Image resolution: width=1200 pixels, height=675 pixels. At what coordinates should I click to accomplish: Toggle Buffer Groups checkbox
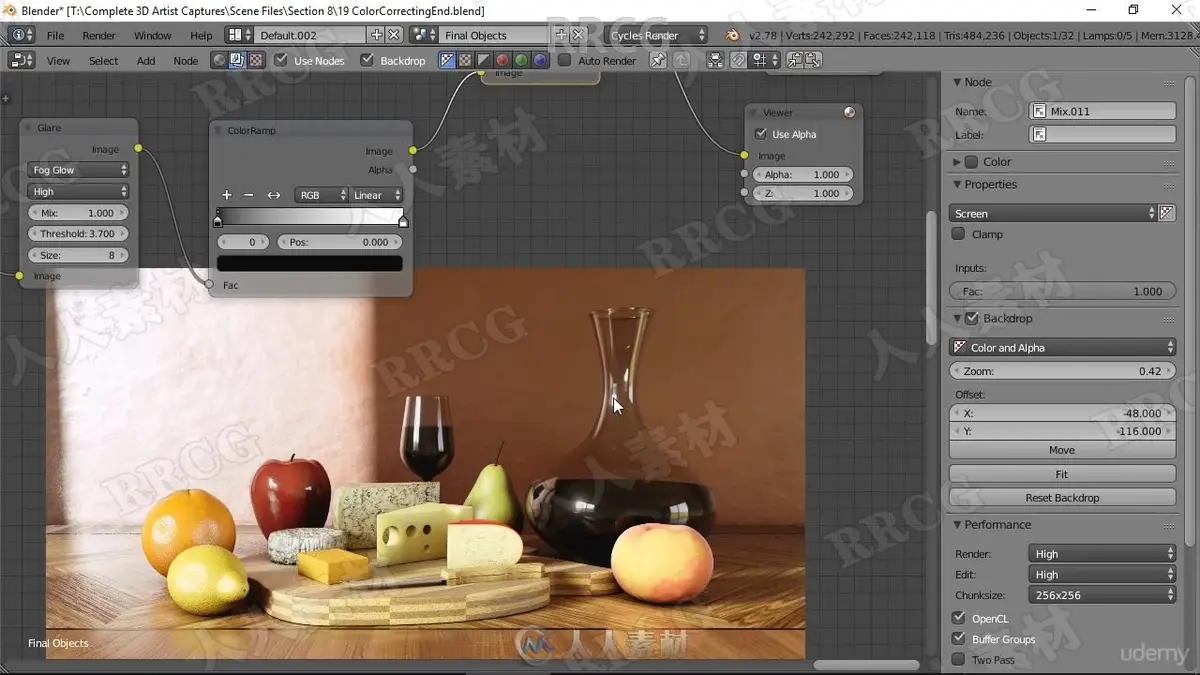[959, 639]
